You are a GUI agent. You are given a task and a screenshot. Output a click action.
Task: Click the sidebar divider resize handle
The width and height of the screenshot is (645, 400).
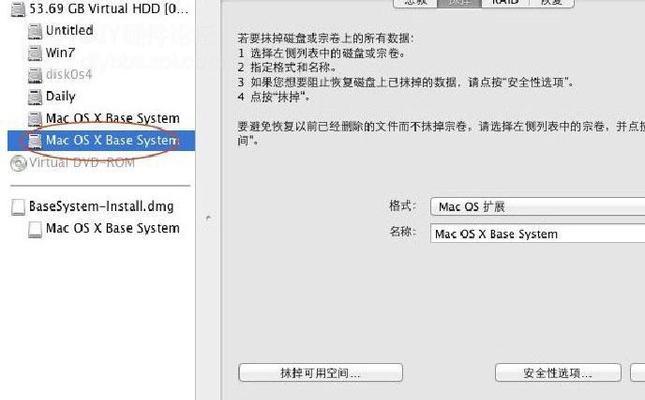(x=208, y=218)
